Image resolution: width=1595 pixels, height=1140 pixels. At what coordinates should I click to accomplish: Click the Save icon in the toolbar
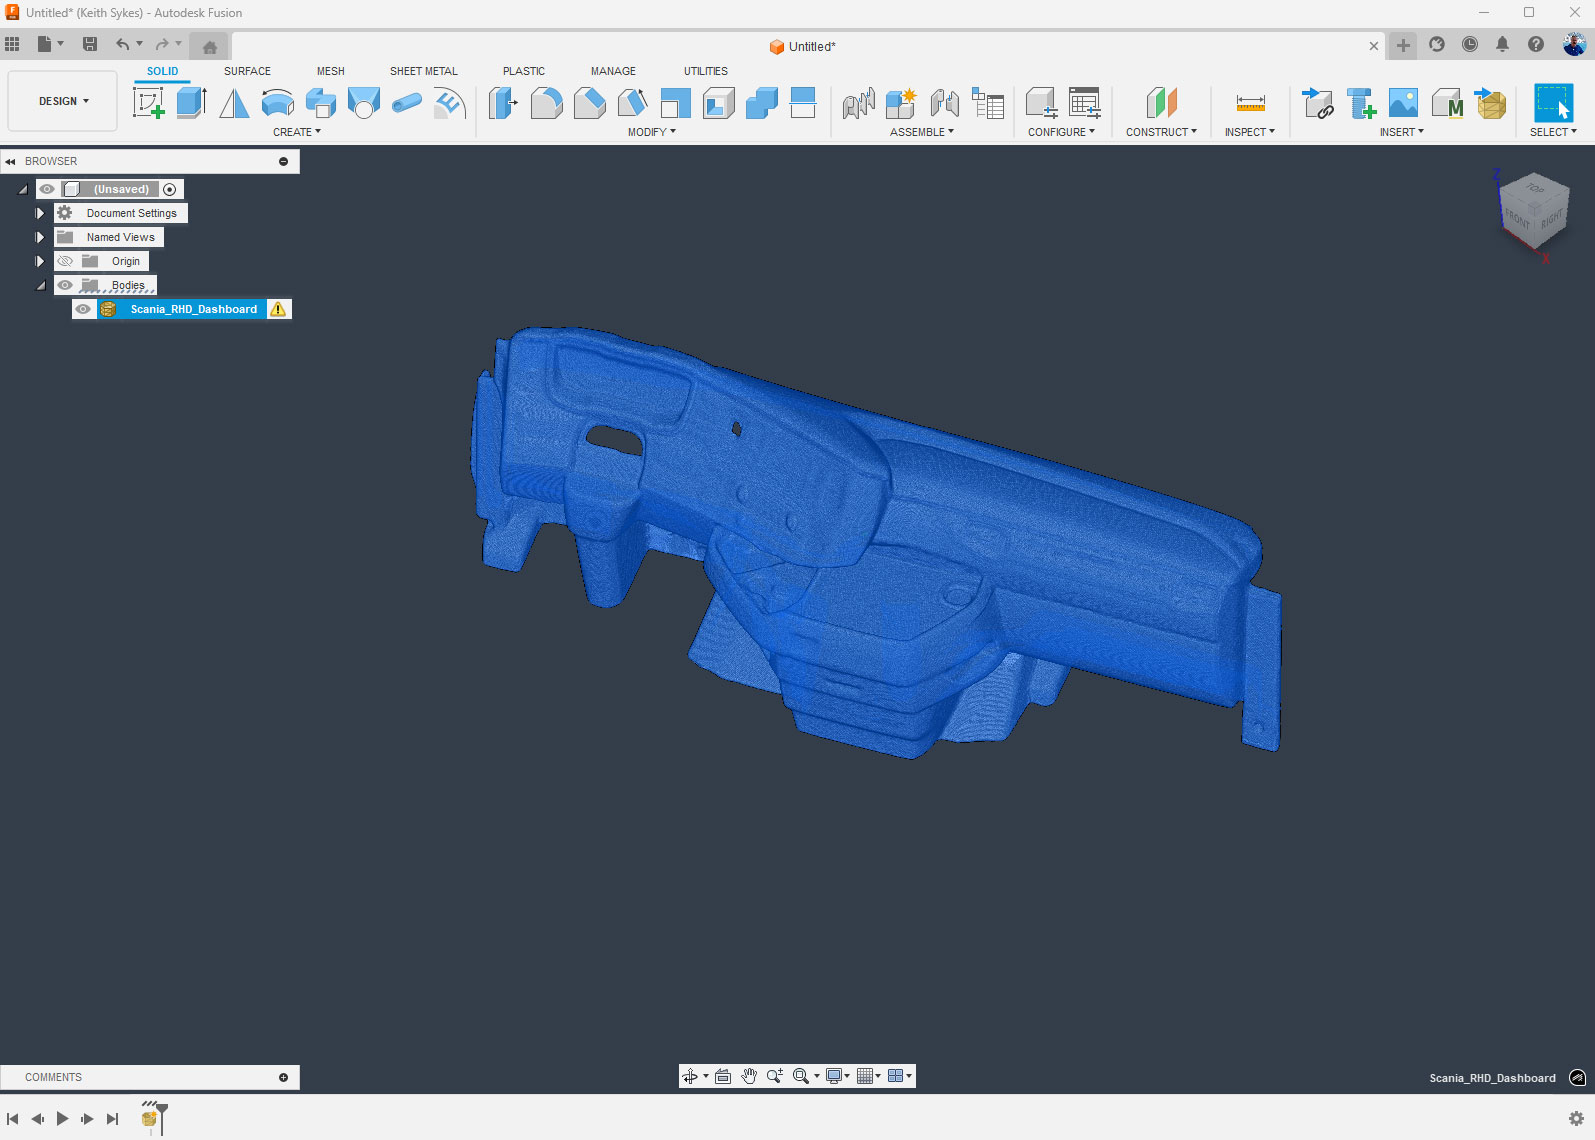coord(90,44)
